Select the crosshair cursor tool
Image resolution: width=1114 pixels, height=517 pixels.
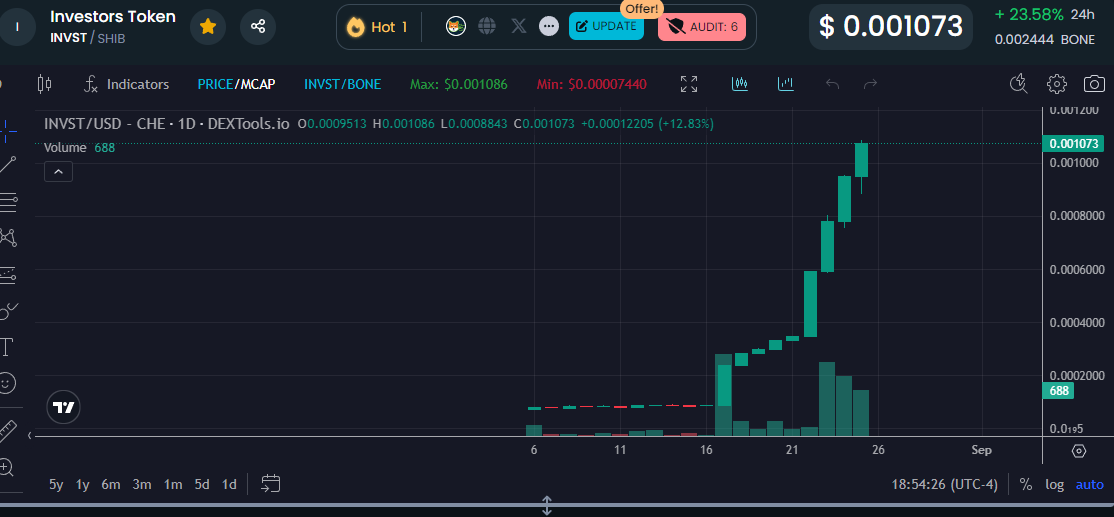8,129
